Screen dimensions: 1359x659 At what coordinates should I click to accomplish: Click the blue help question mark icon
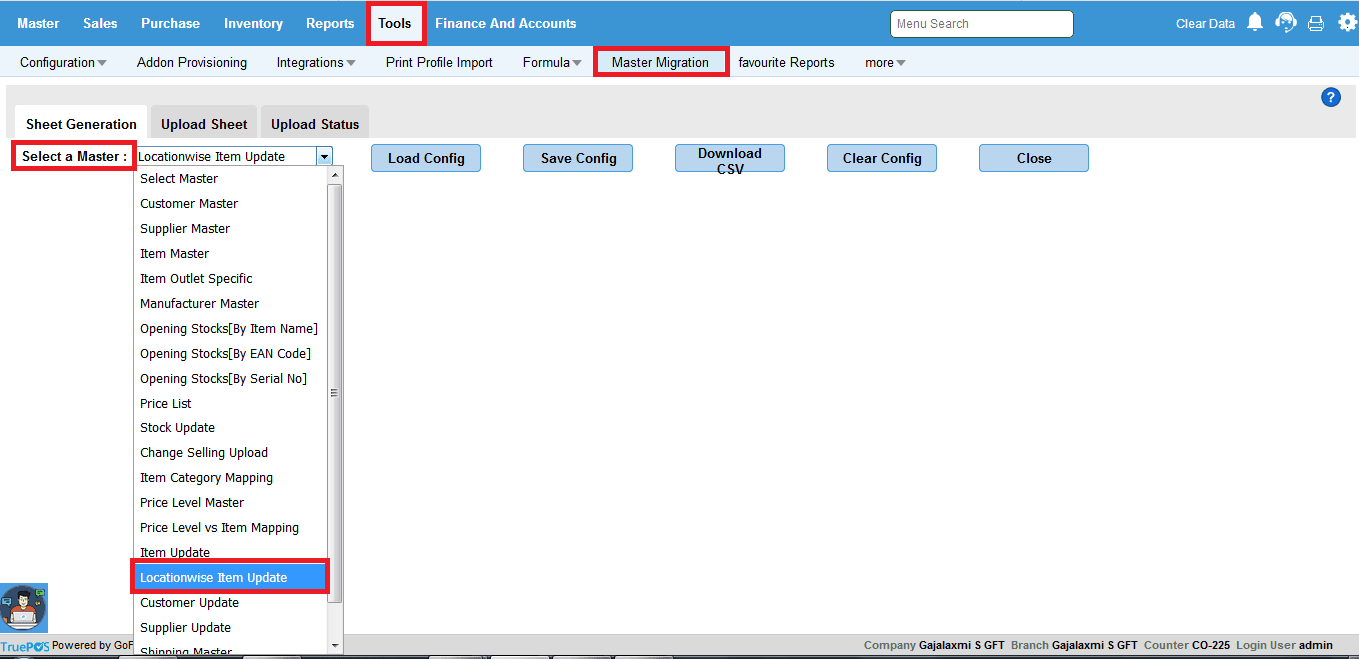coord(1331,97)
